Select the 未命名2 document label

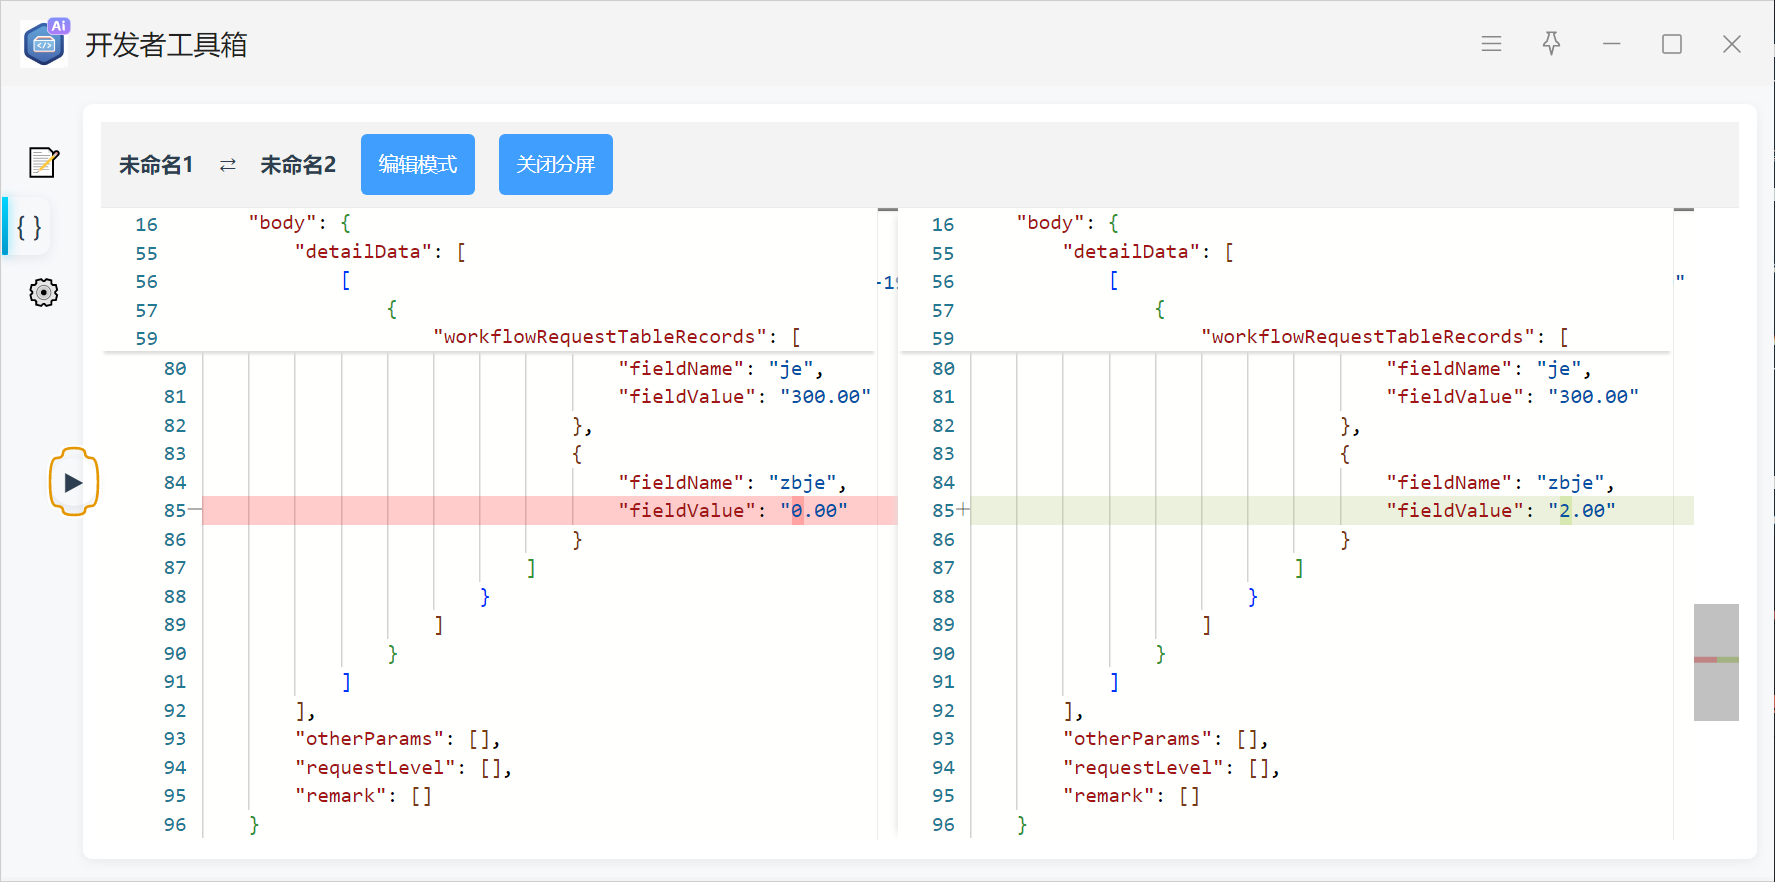point(298,165)
